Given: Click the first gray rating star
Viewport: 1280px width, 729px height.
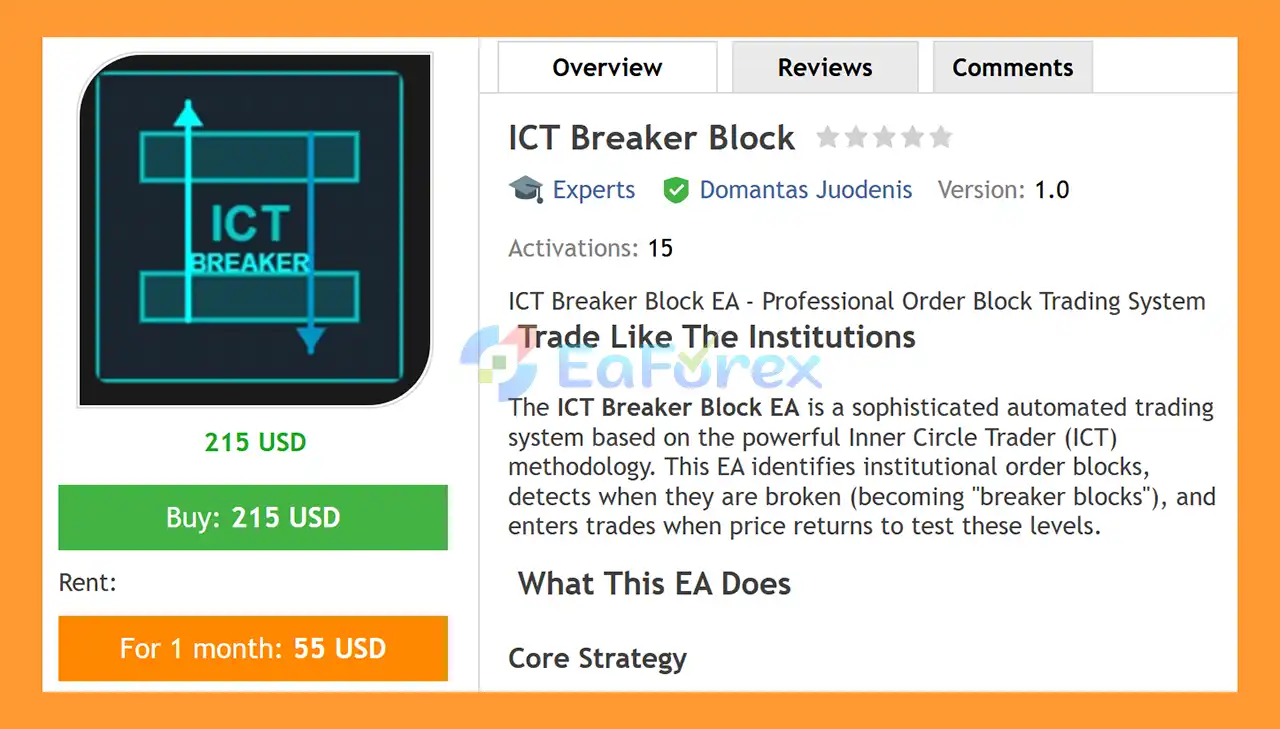Looking at the screenshot, I should pos(828,137).
